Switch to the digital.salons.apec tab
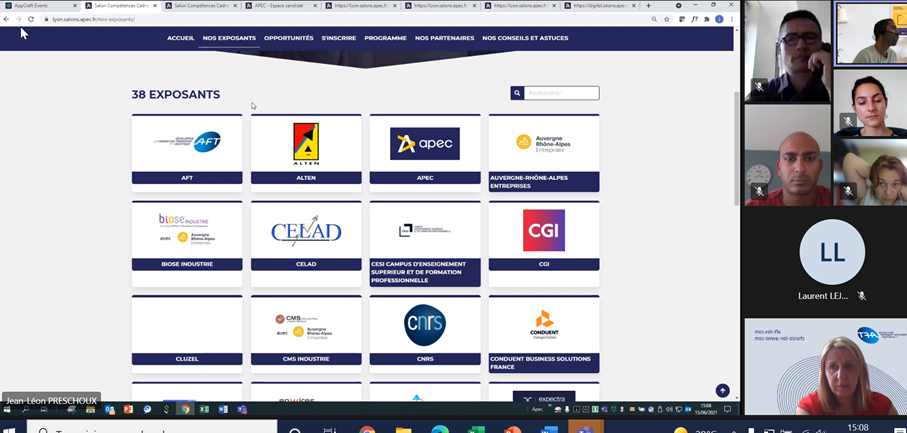907x433 pixels. click(x=598, y=6)
